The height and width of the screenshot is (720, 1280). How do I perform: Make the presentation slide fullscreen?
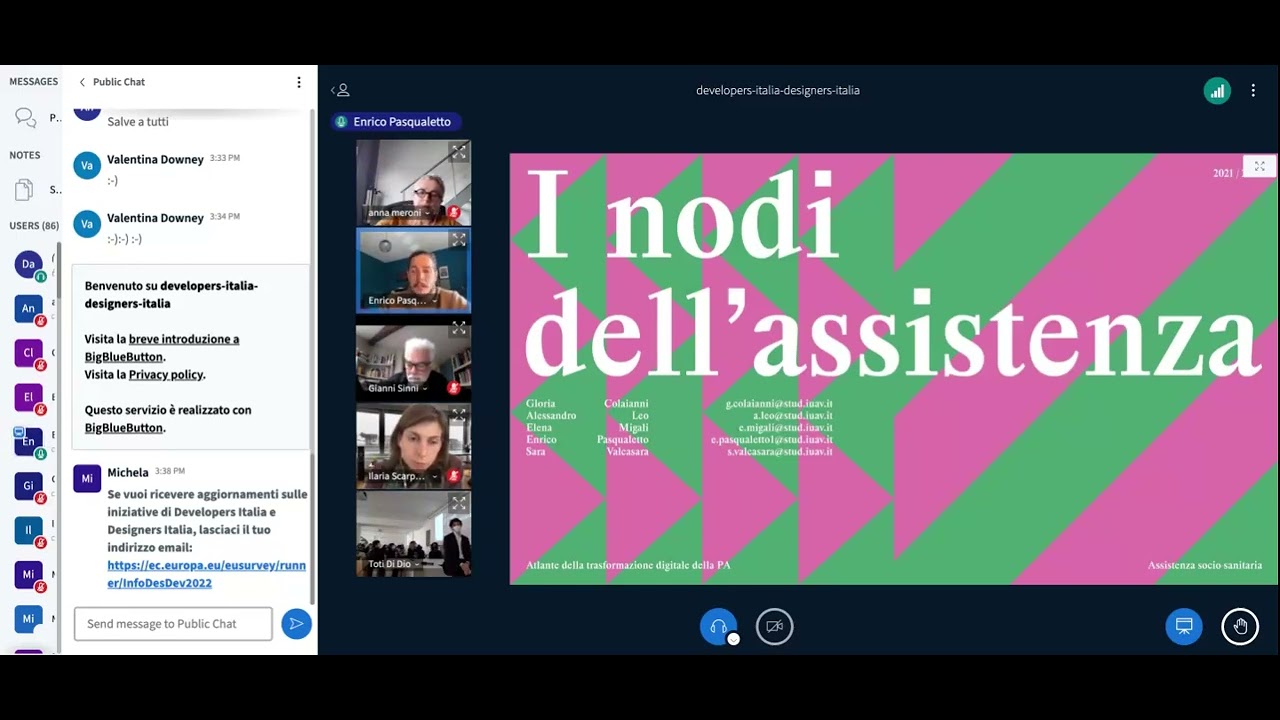[1259, 166]
